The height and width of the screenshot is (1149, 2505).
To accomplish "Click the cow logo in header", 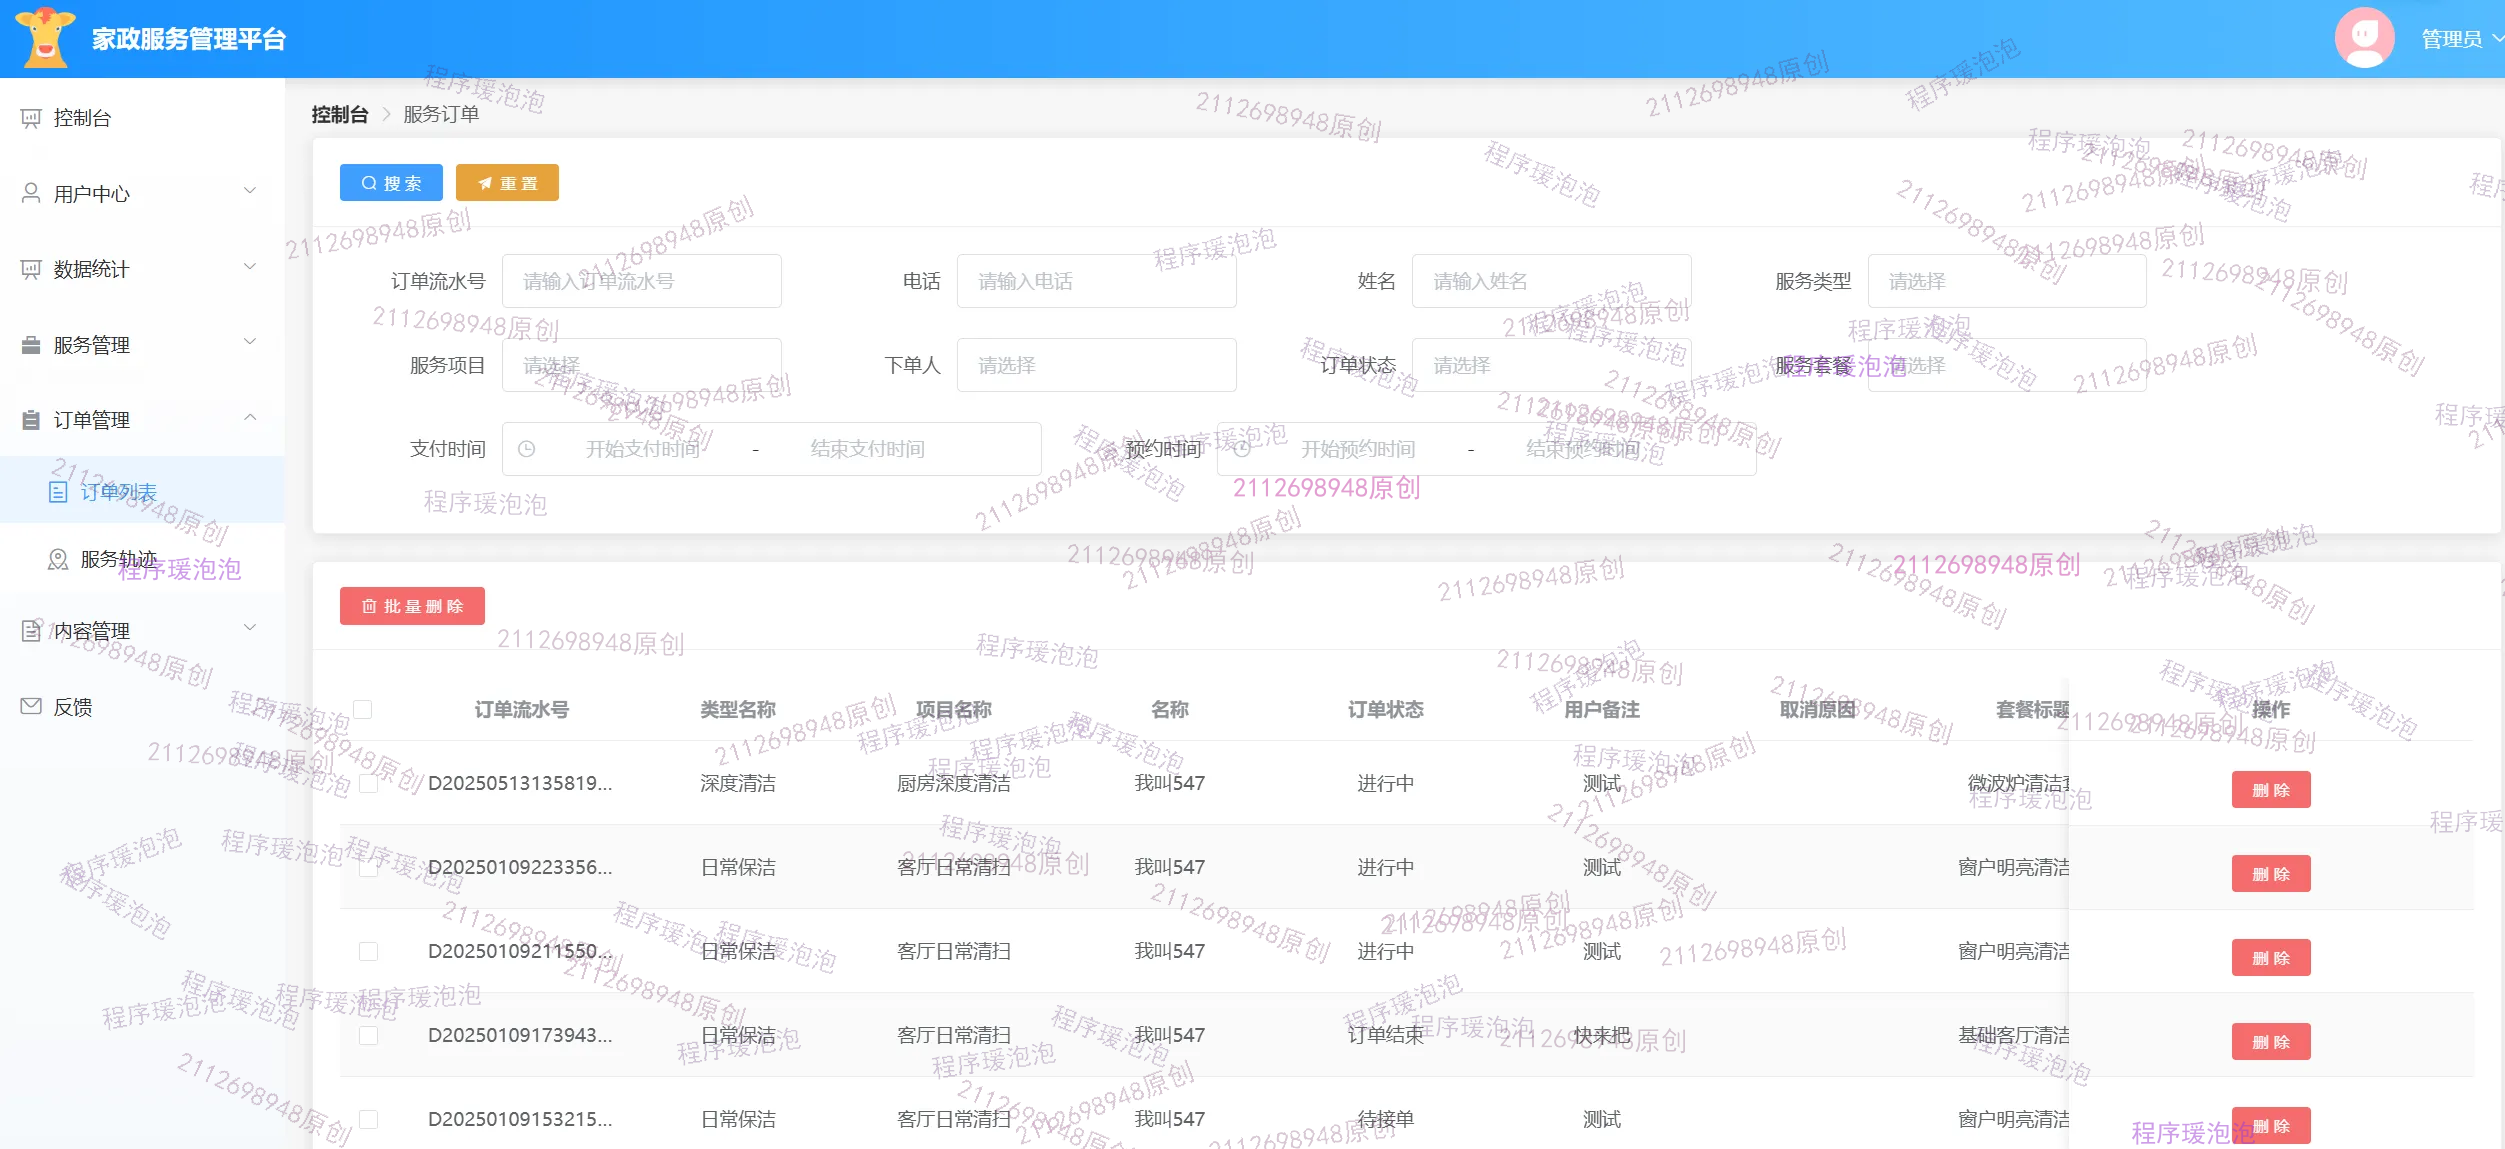I will tap(45, 37).
